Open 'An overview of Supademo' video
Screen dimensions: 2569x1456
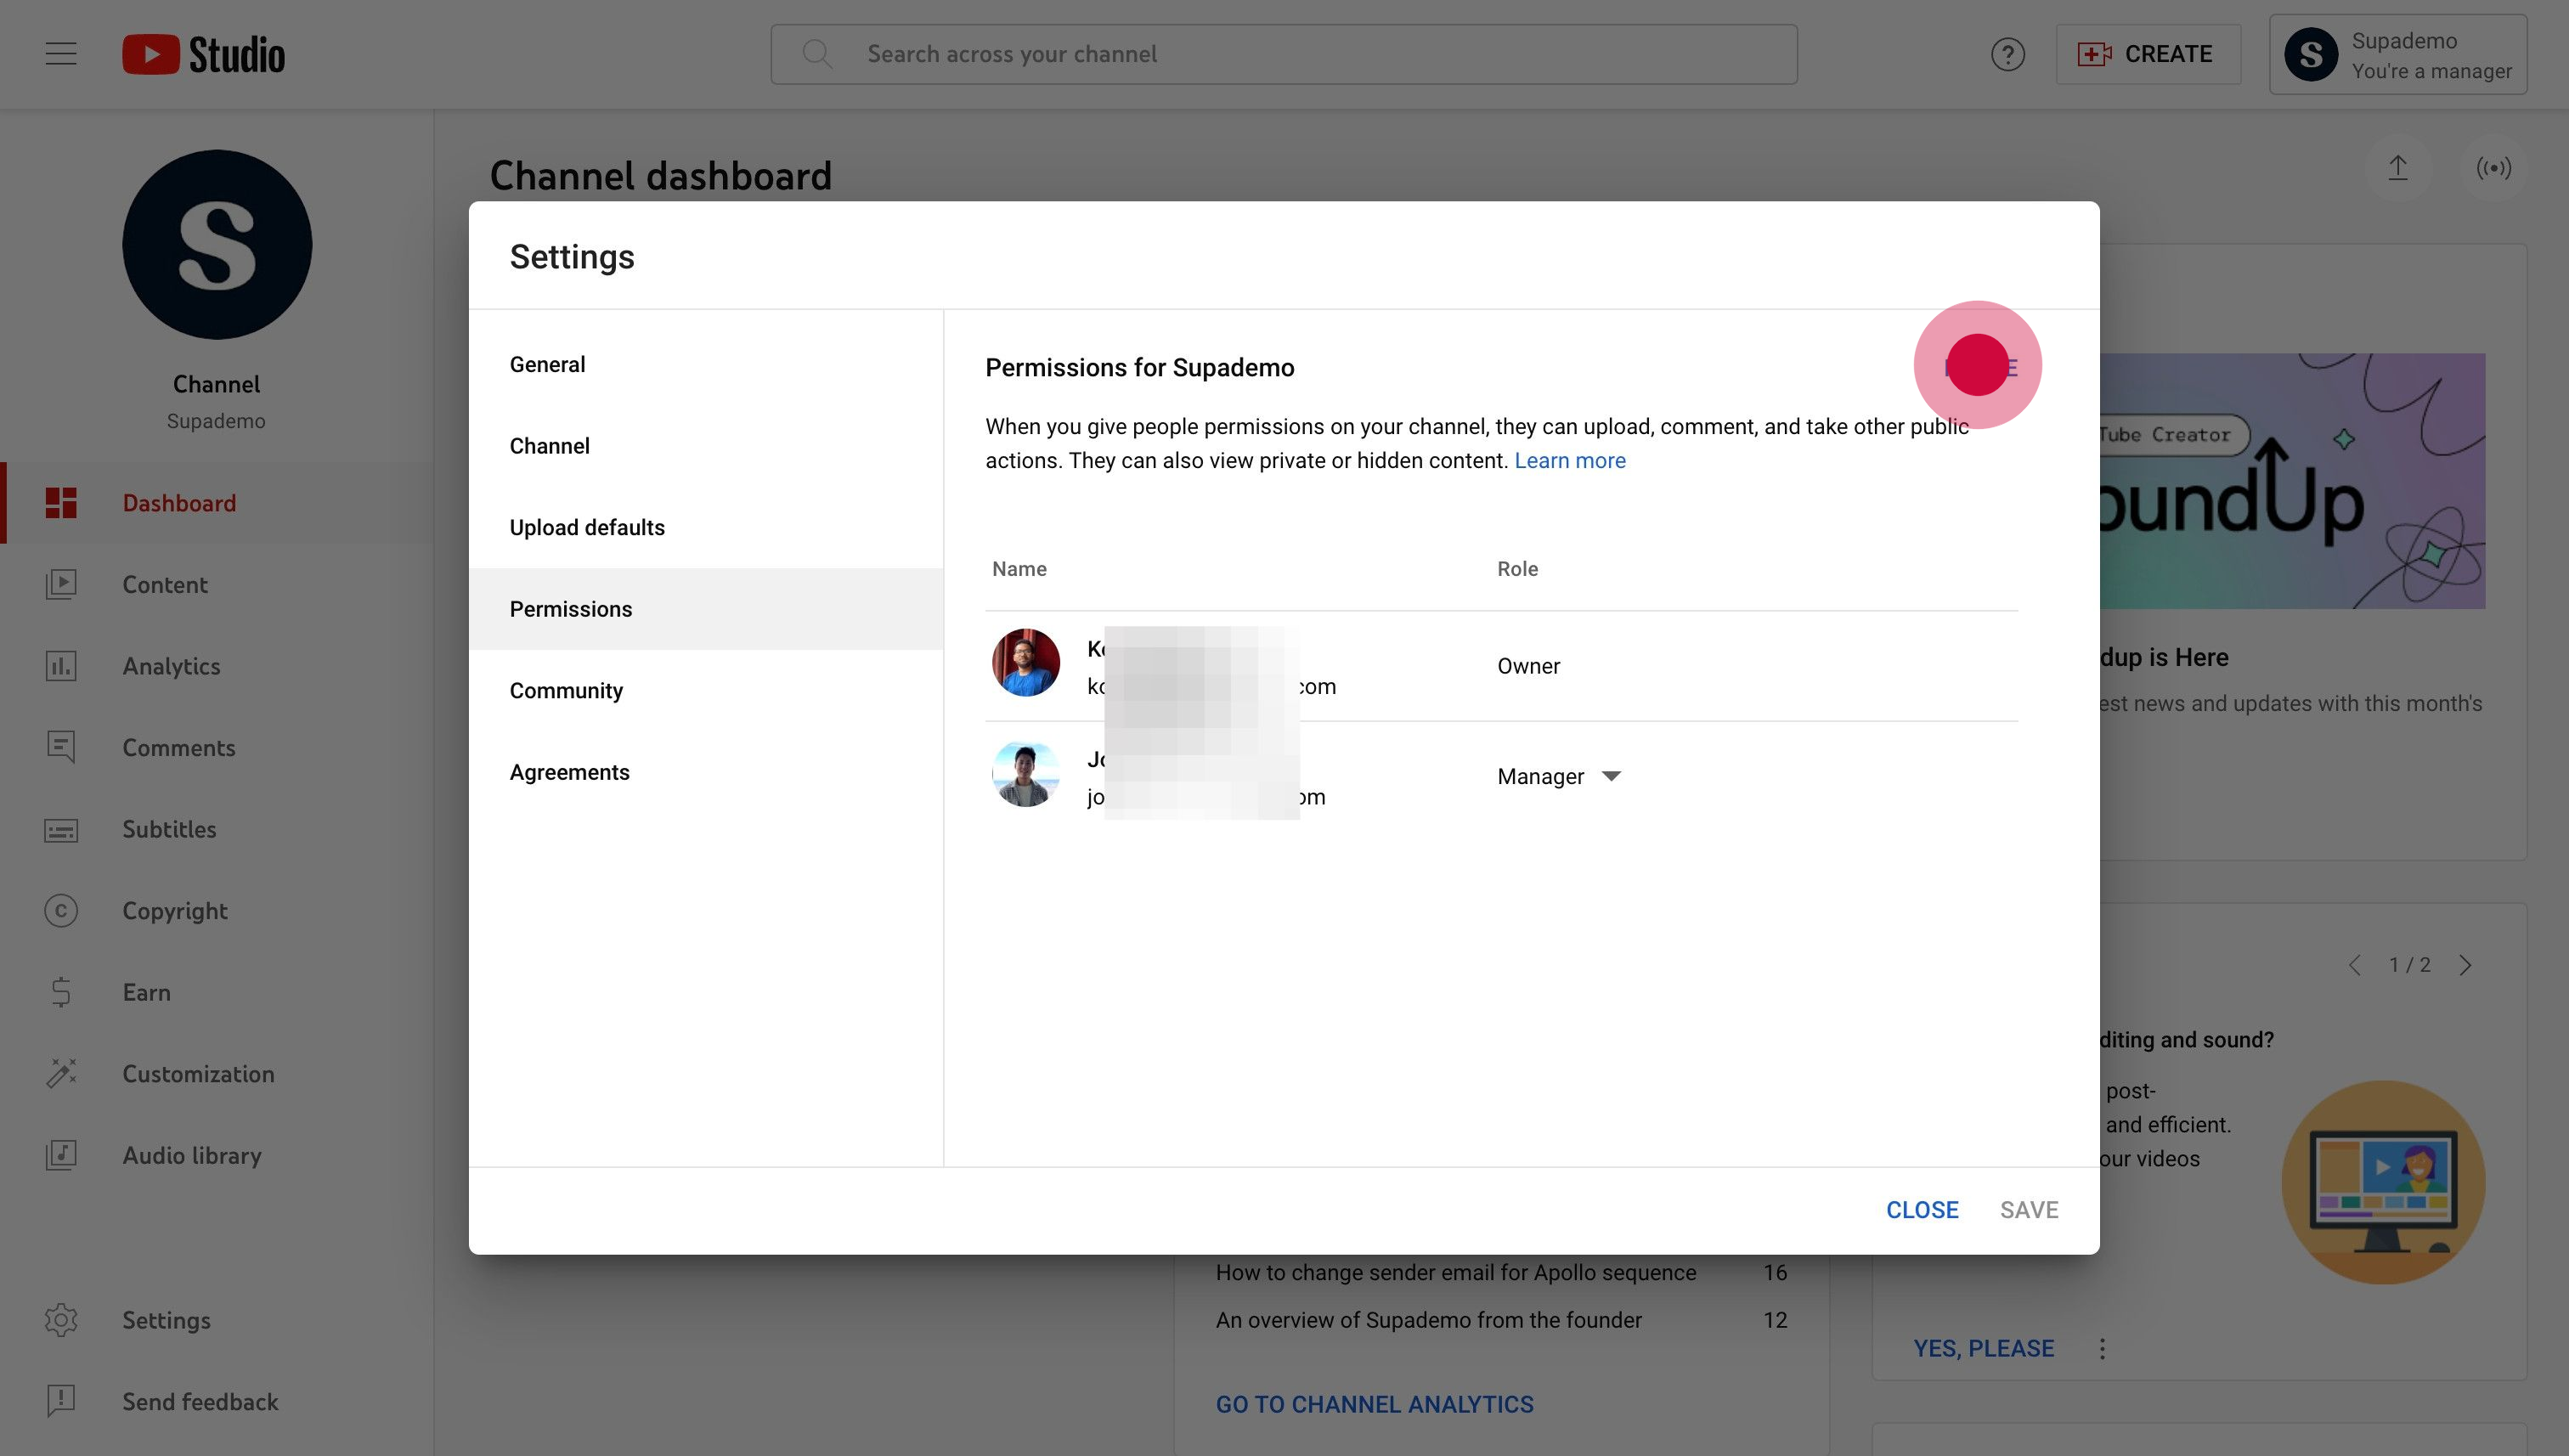(x=1428, y=1320)
